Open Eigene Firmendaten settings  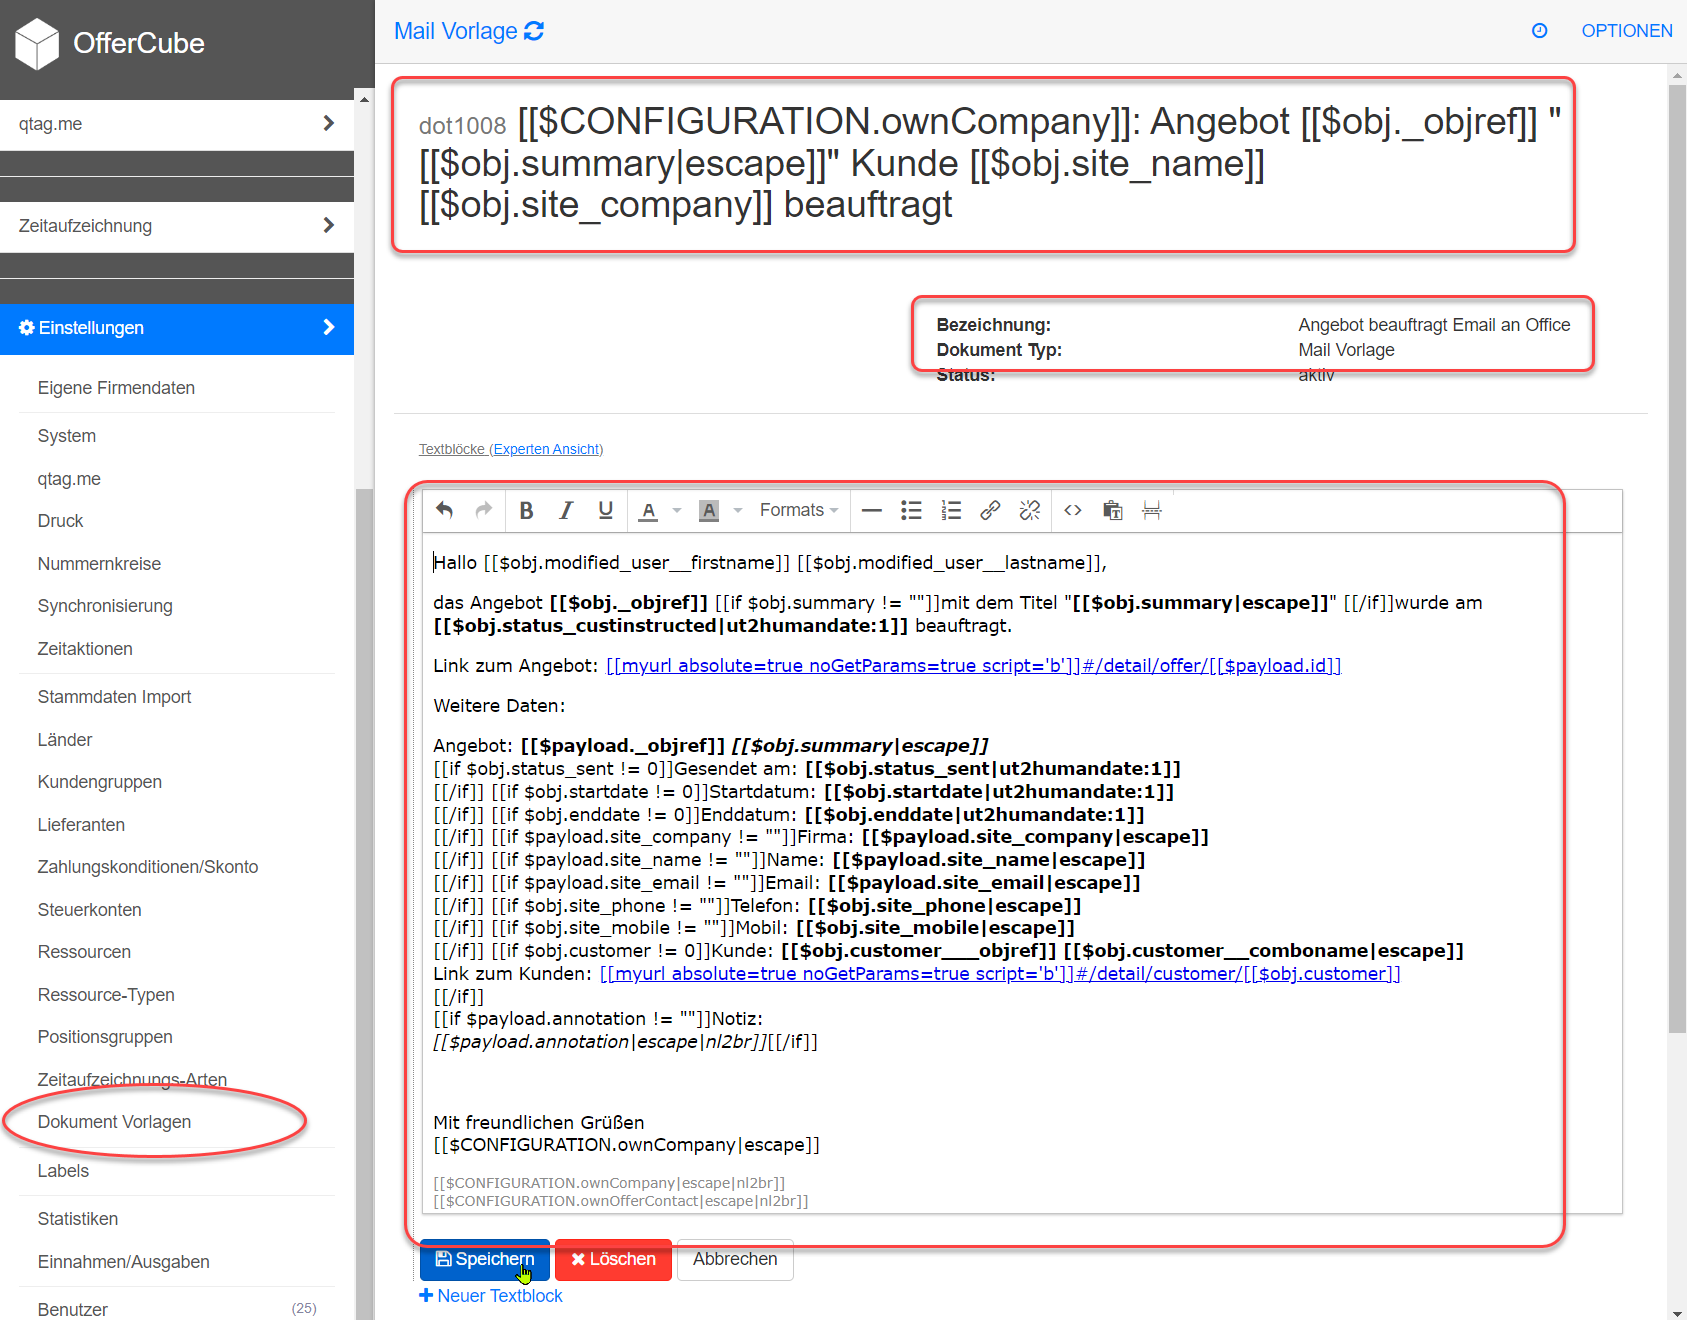tap(116, 388)
